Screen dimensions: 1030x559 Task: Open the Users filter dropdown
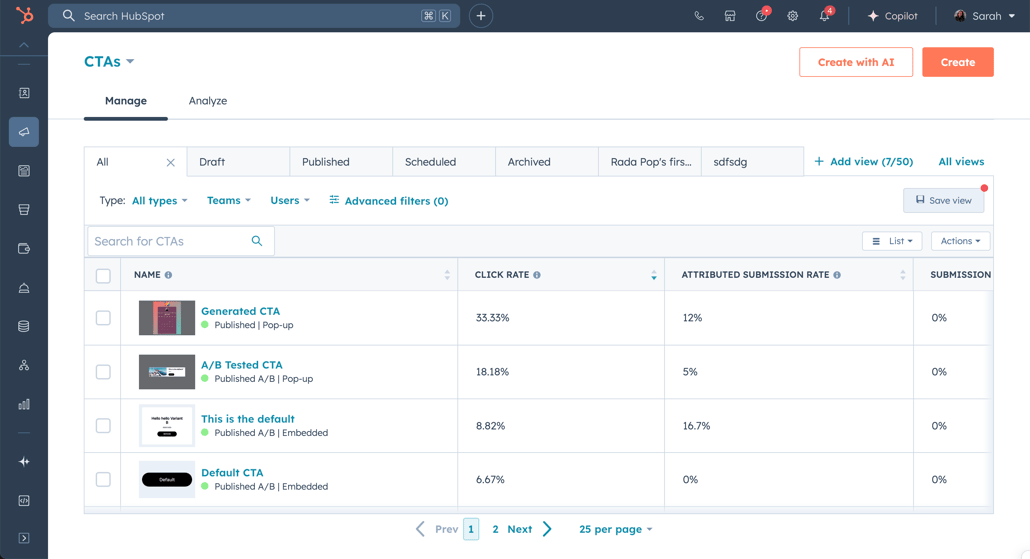290,200
